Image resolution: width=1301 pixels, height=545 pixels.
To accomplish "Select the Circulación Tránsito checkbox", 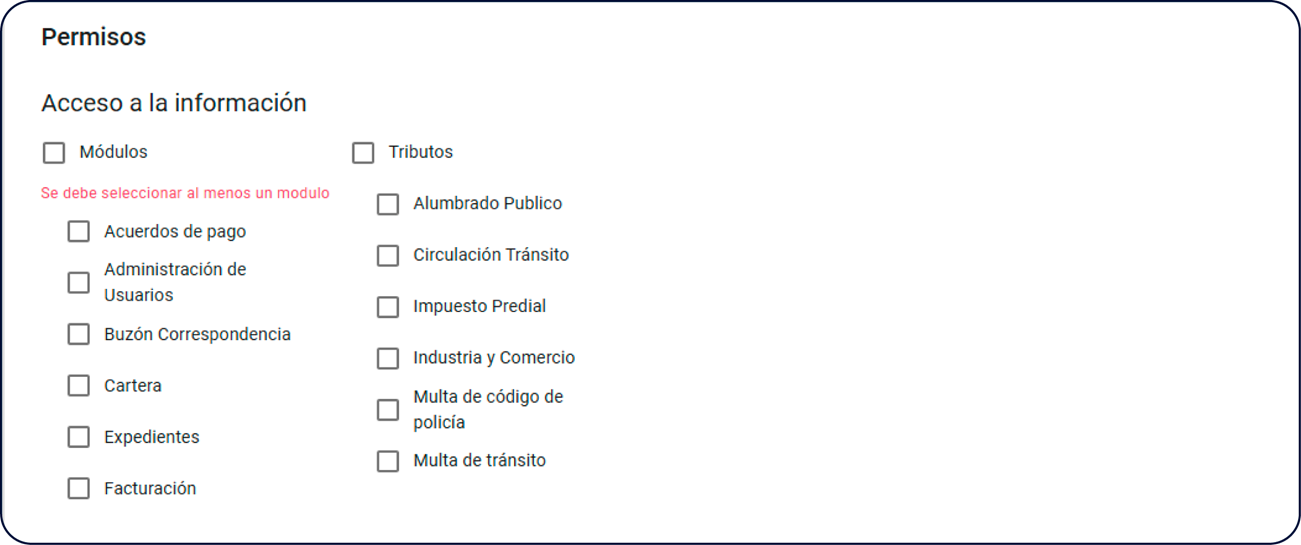I will (388, 256).
